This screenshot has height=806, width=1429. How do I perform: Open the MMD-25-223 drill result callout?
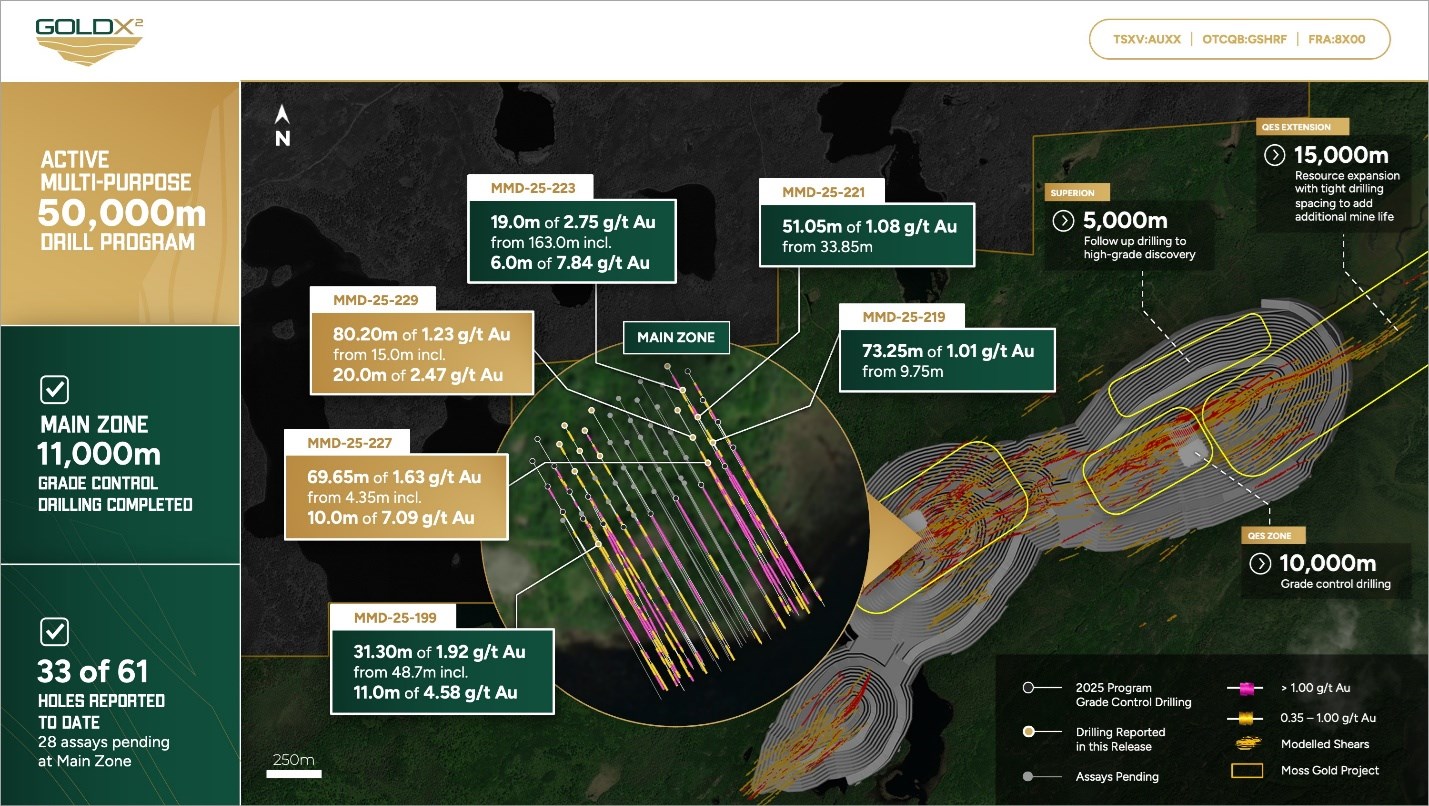click(x=572, y=231)
